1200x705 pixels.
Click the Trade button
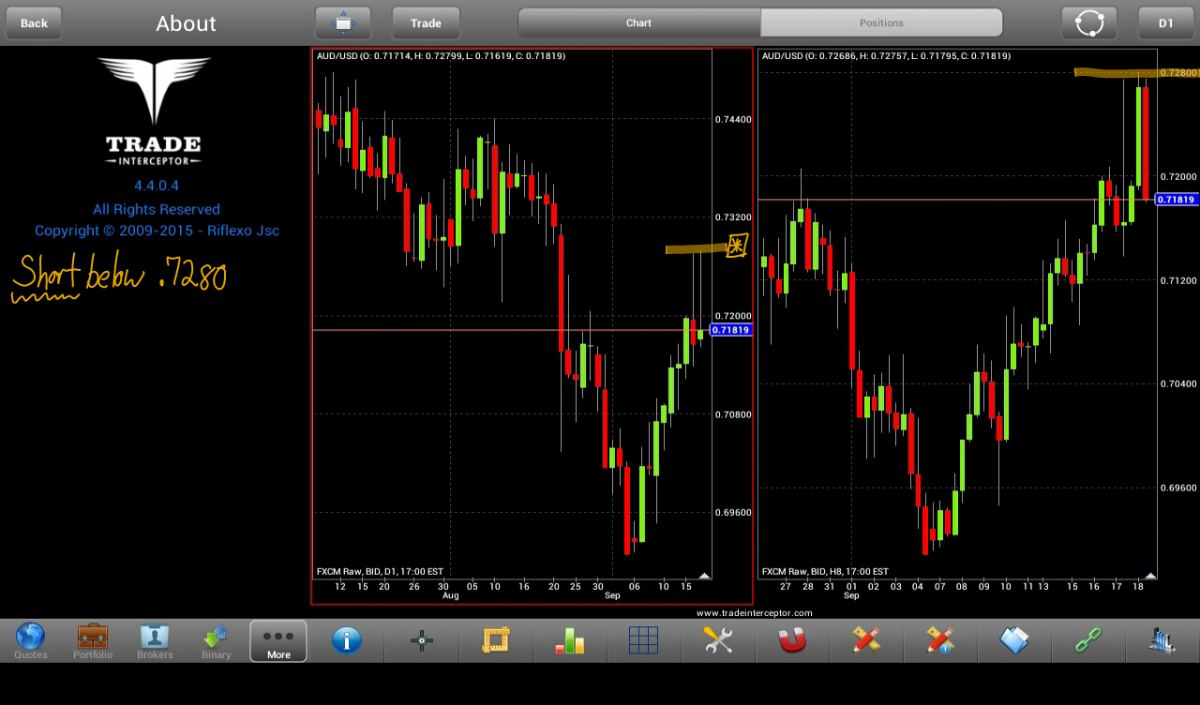[x=426, y=23]
